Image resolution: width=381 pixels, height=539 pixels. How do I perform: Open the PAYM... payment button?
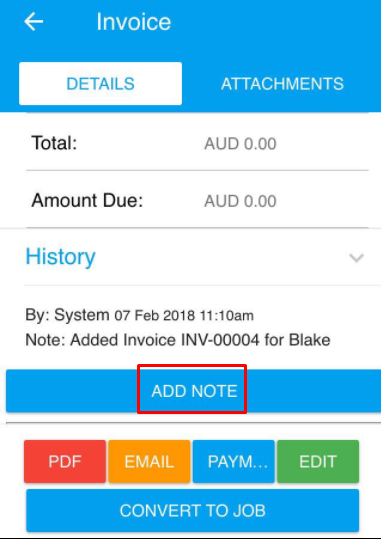(x=234, y=461)
